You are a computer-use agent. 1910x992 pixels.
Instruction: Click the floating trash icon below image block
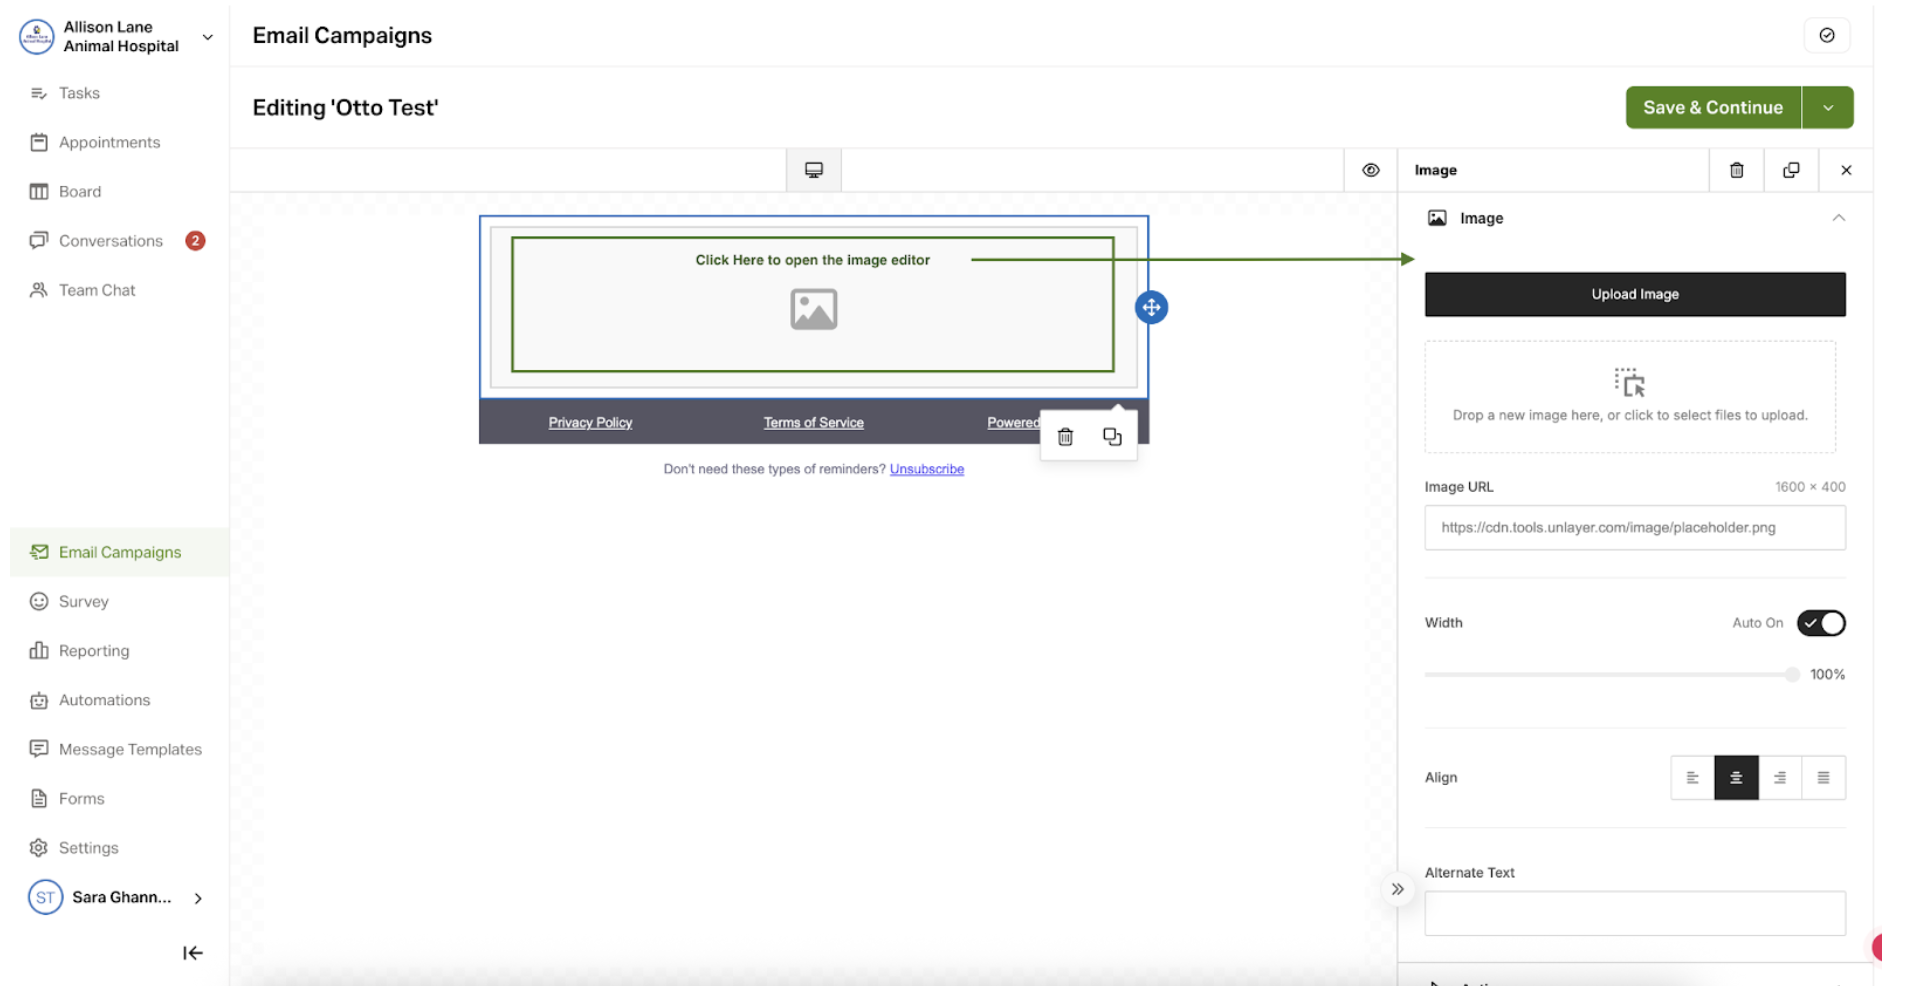click(1065, 437)
